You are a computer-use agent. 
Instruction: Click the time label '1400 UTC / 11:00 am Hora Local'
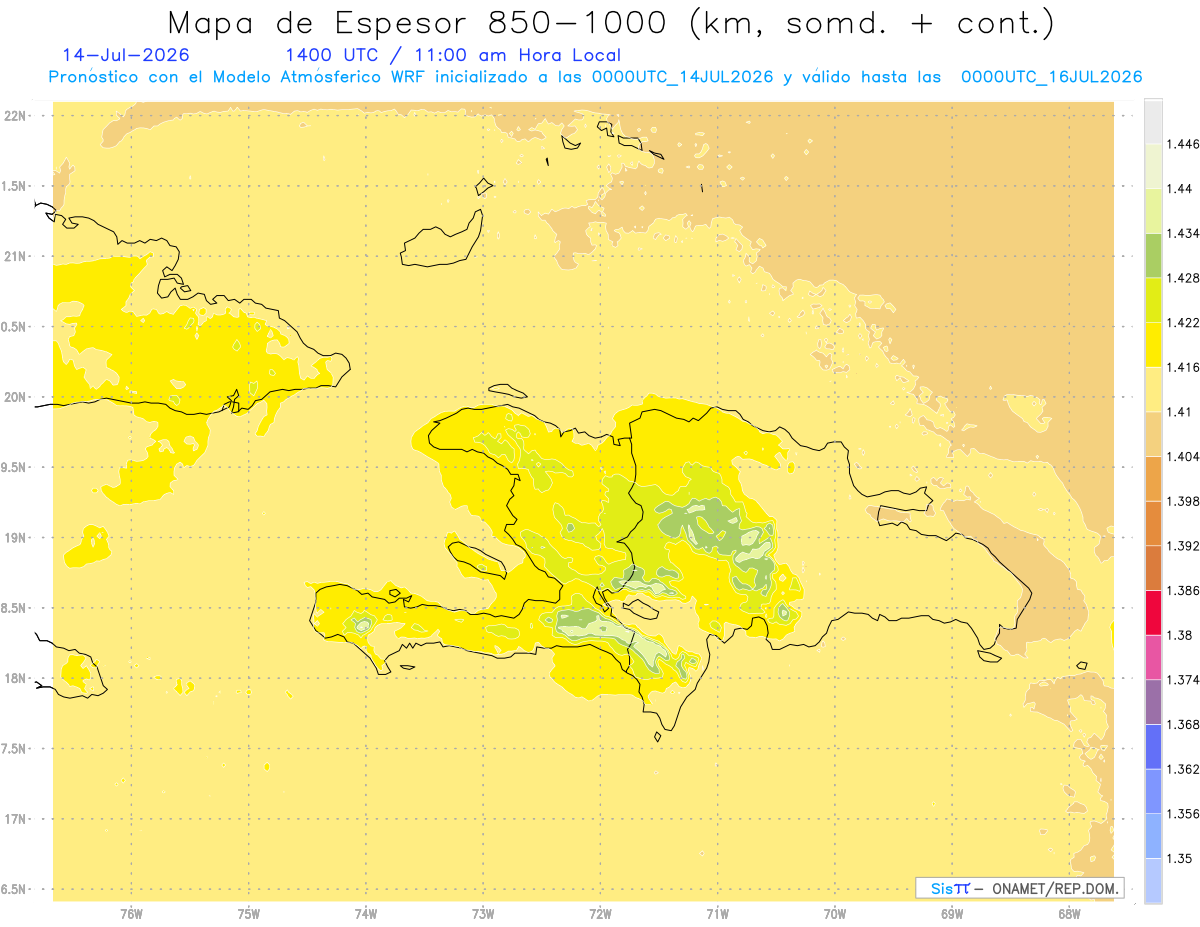coord(453,55)
